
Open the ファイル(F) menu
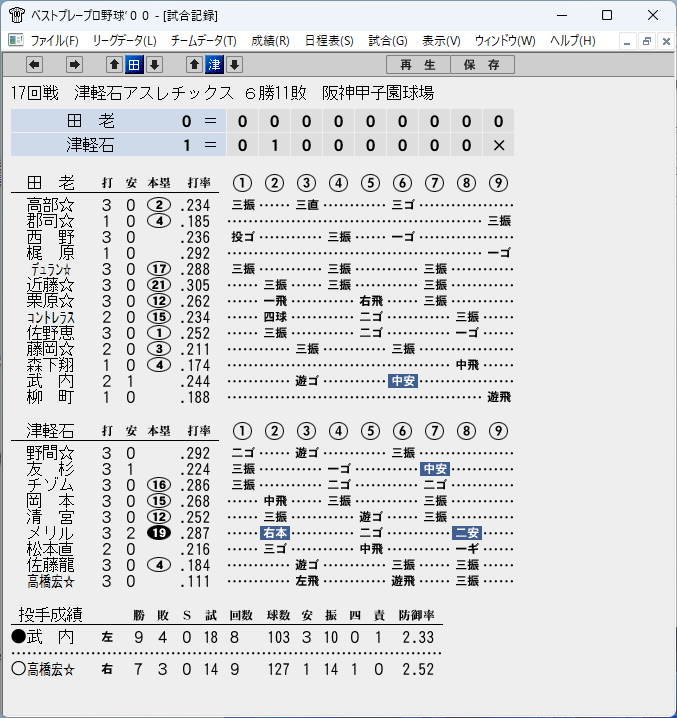pos(55,41)
